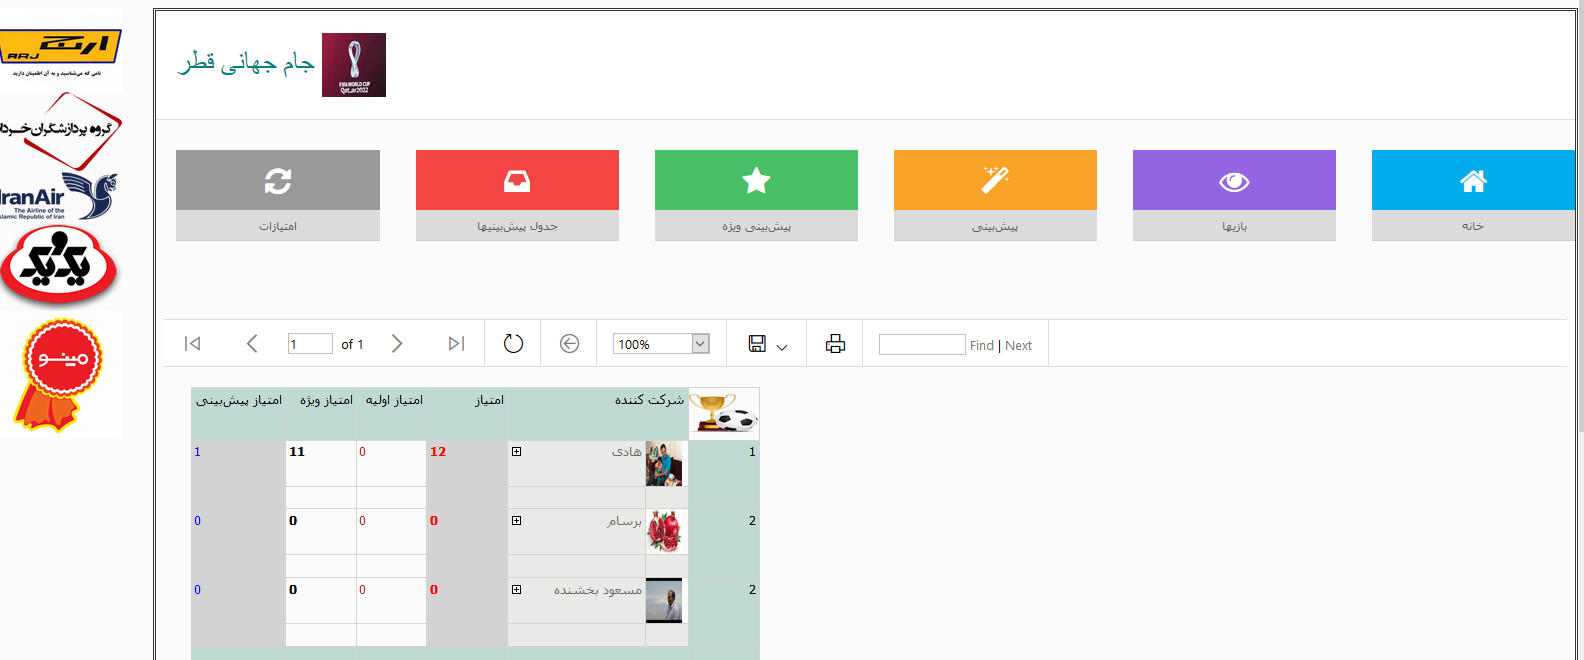Go to the first report page

click(x=193, y=344)
